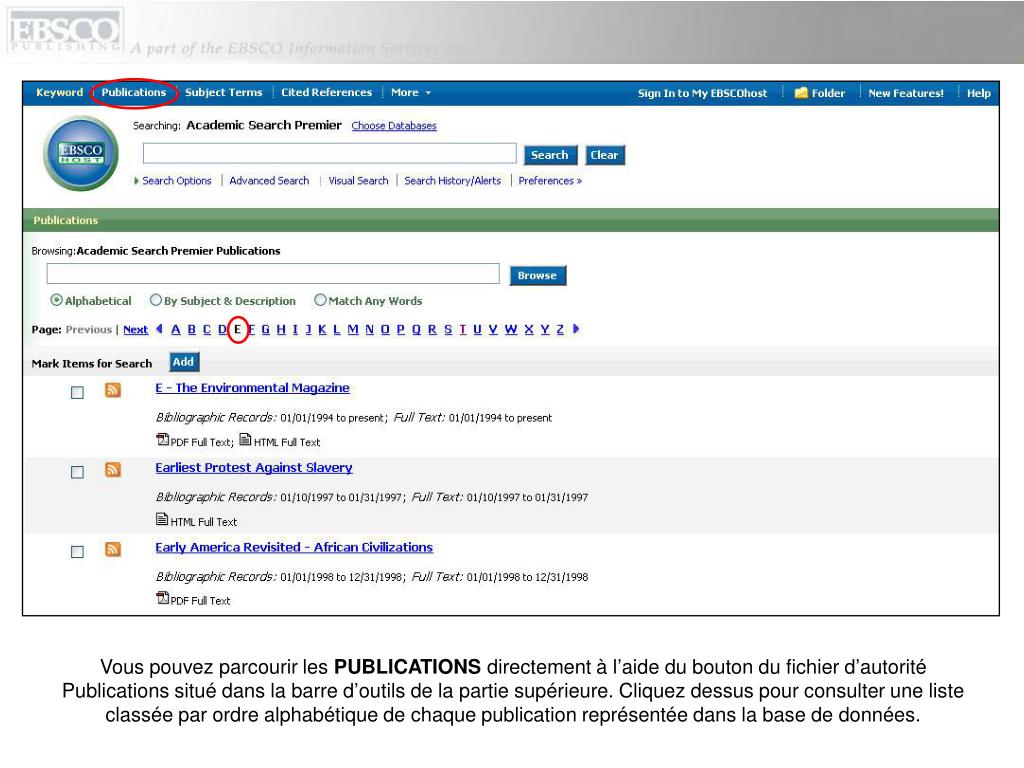The height and width of the screenshot is (768, 1024).
Task: Open E - The Environmental Magazine title link
Action: tap(252, 388)
